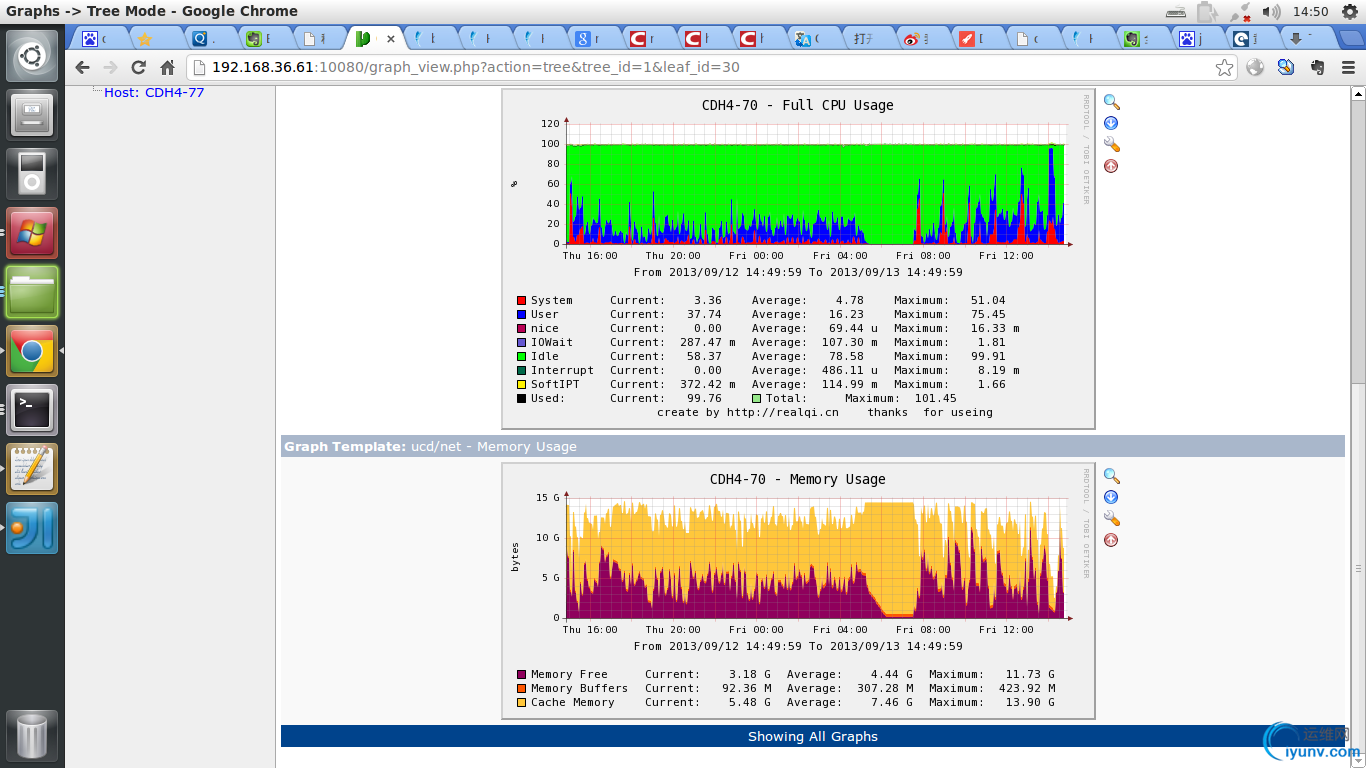
Task: Click the green Idle legend swatch
Action: [521, 356]
